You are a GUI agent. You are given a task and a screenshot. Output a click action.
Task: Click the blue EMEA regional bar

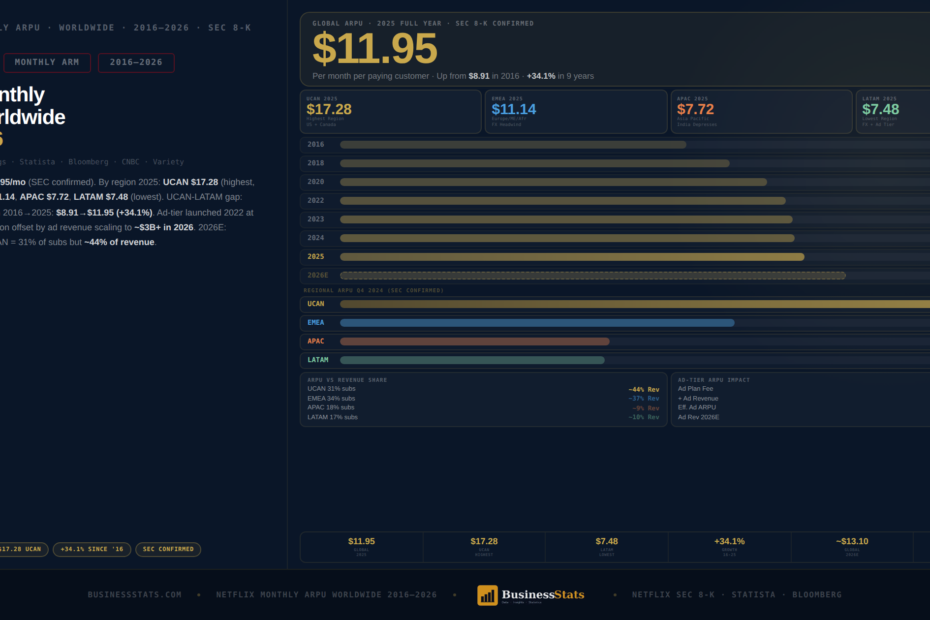[x=537, y=323]
